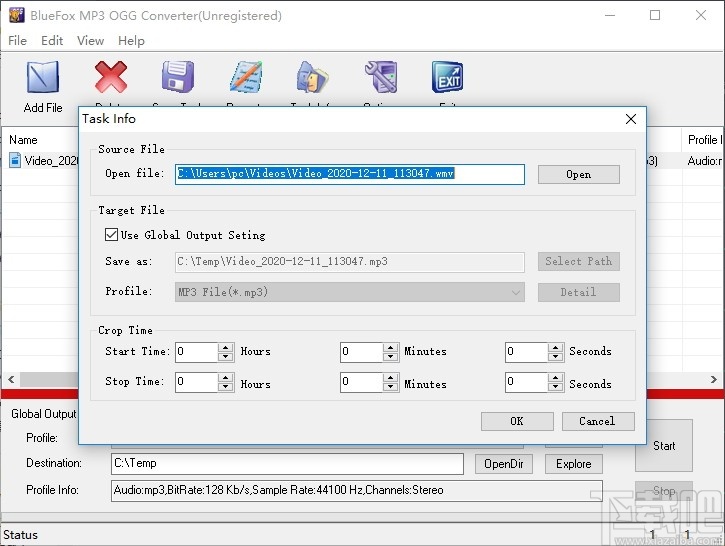Click the OpenDir button

tap(504, 464)
